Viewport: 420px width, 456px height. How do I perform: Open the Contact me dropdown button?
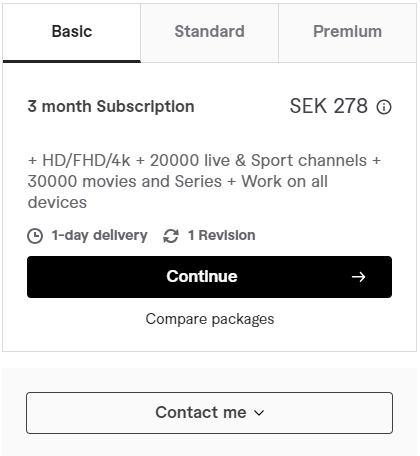pyautogui.click(x=209, y=413)
